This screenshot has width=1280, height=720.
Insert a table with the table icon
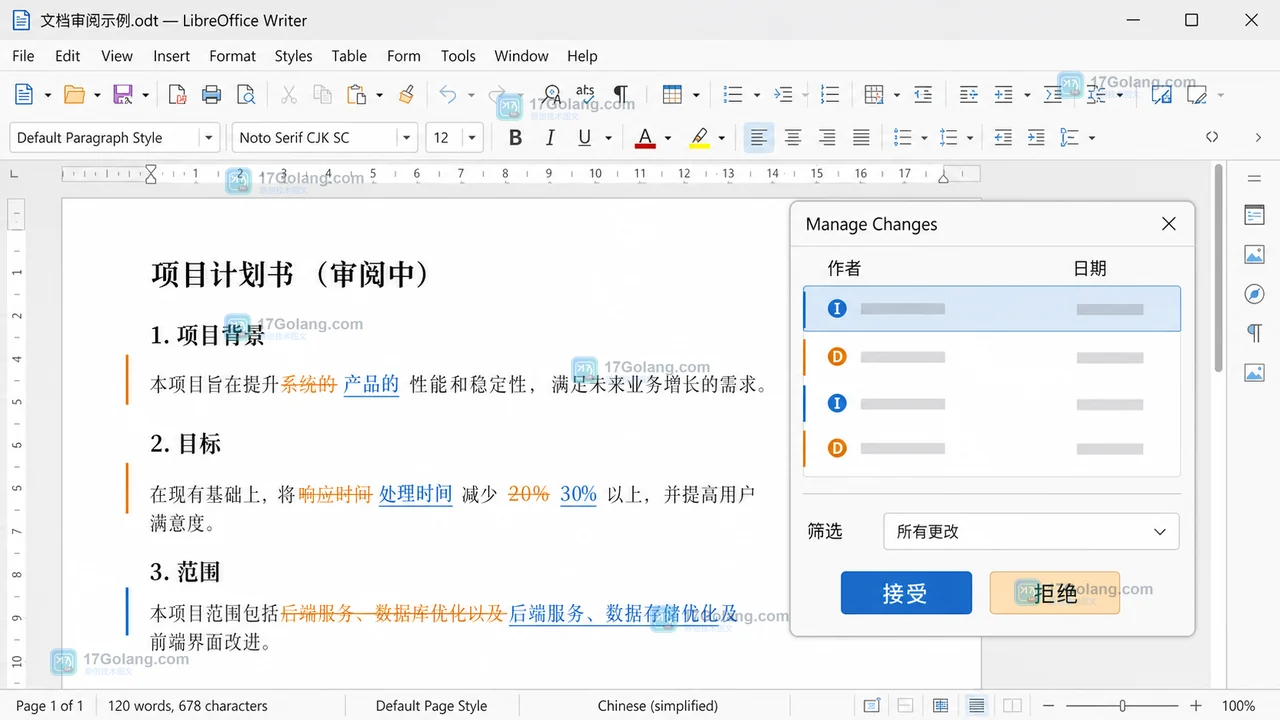click(672, 95)
